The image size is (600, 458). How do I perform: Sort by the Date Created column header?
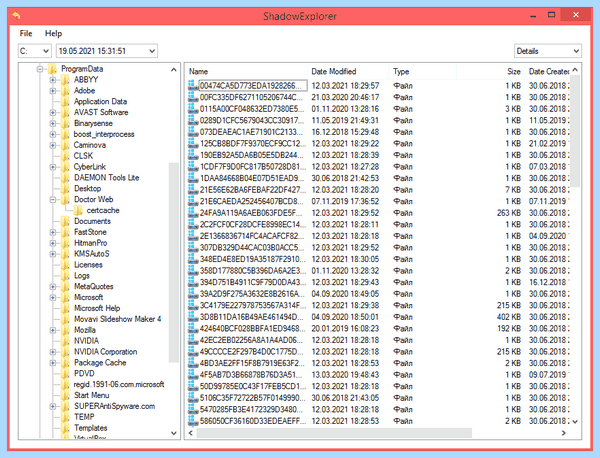click(x=547, y=72)
